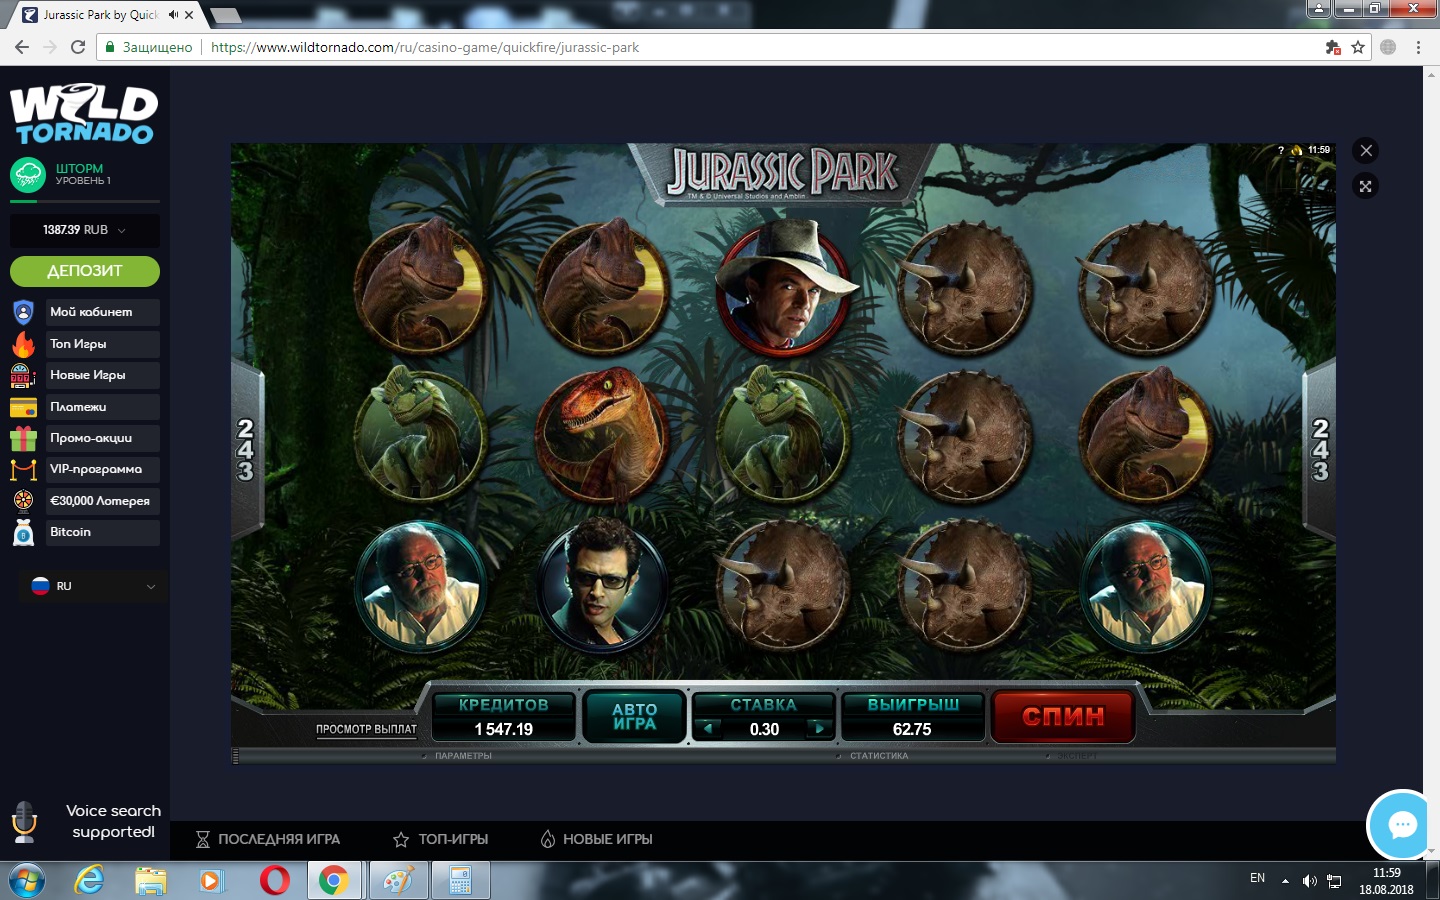Click the slot machine icon beside Новые Игры
The image size is (1440, 900).
click(23, 375)
